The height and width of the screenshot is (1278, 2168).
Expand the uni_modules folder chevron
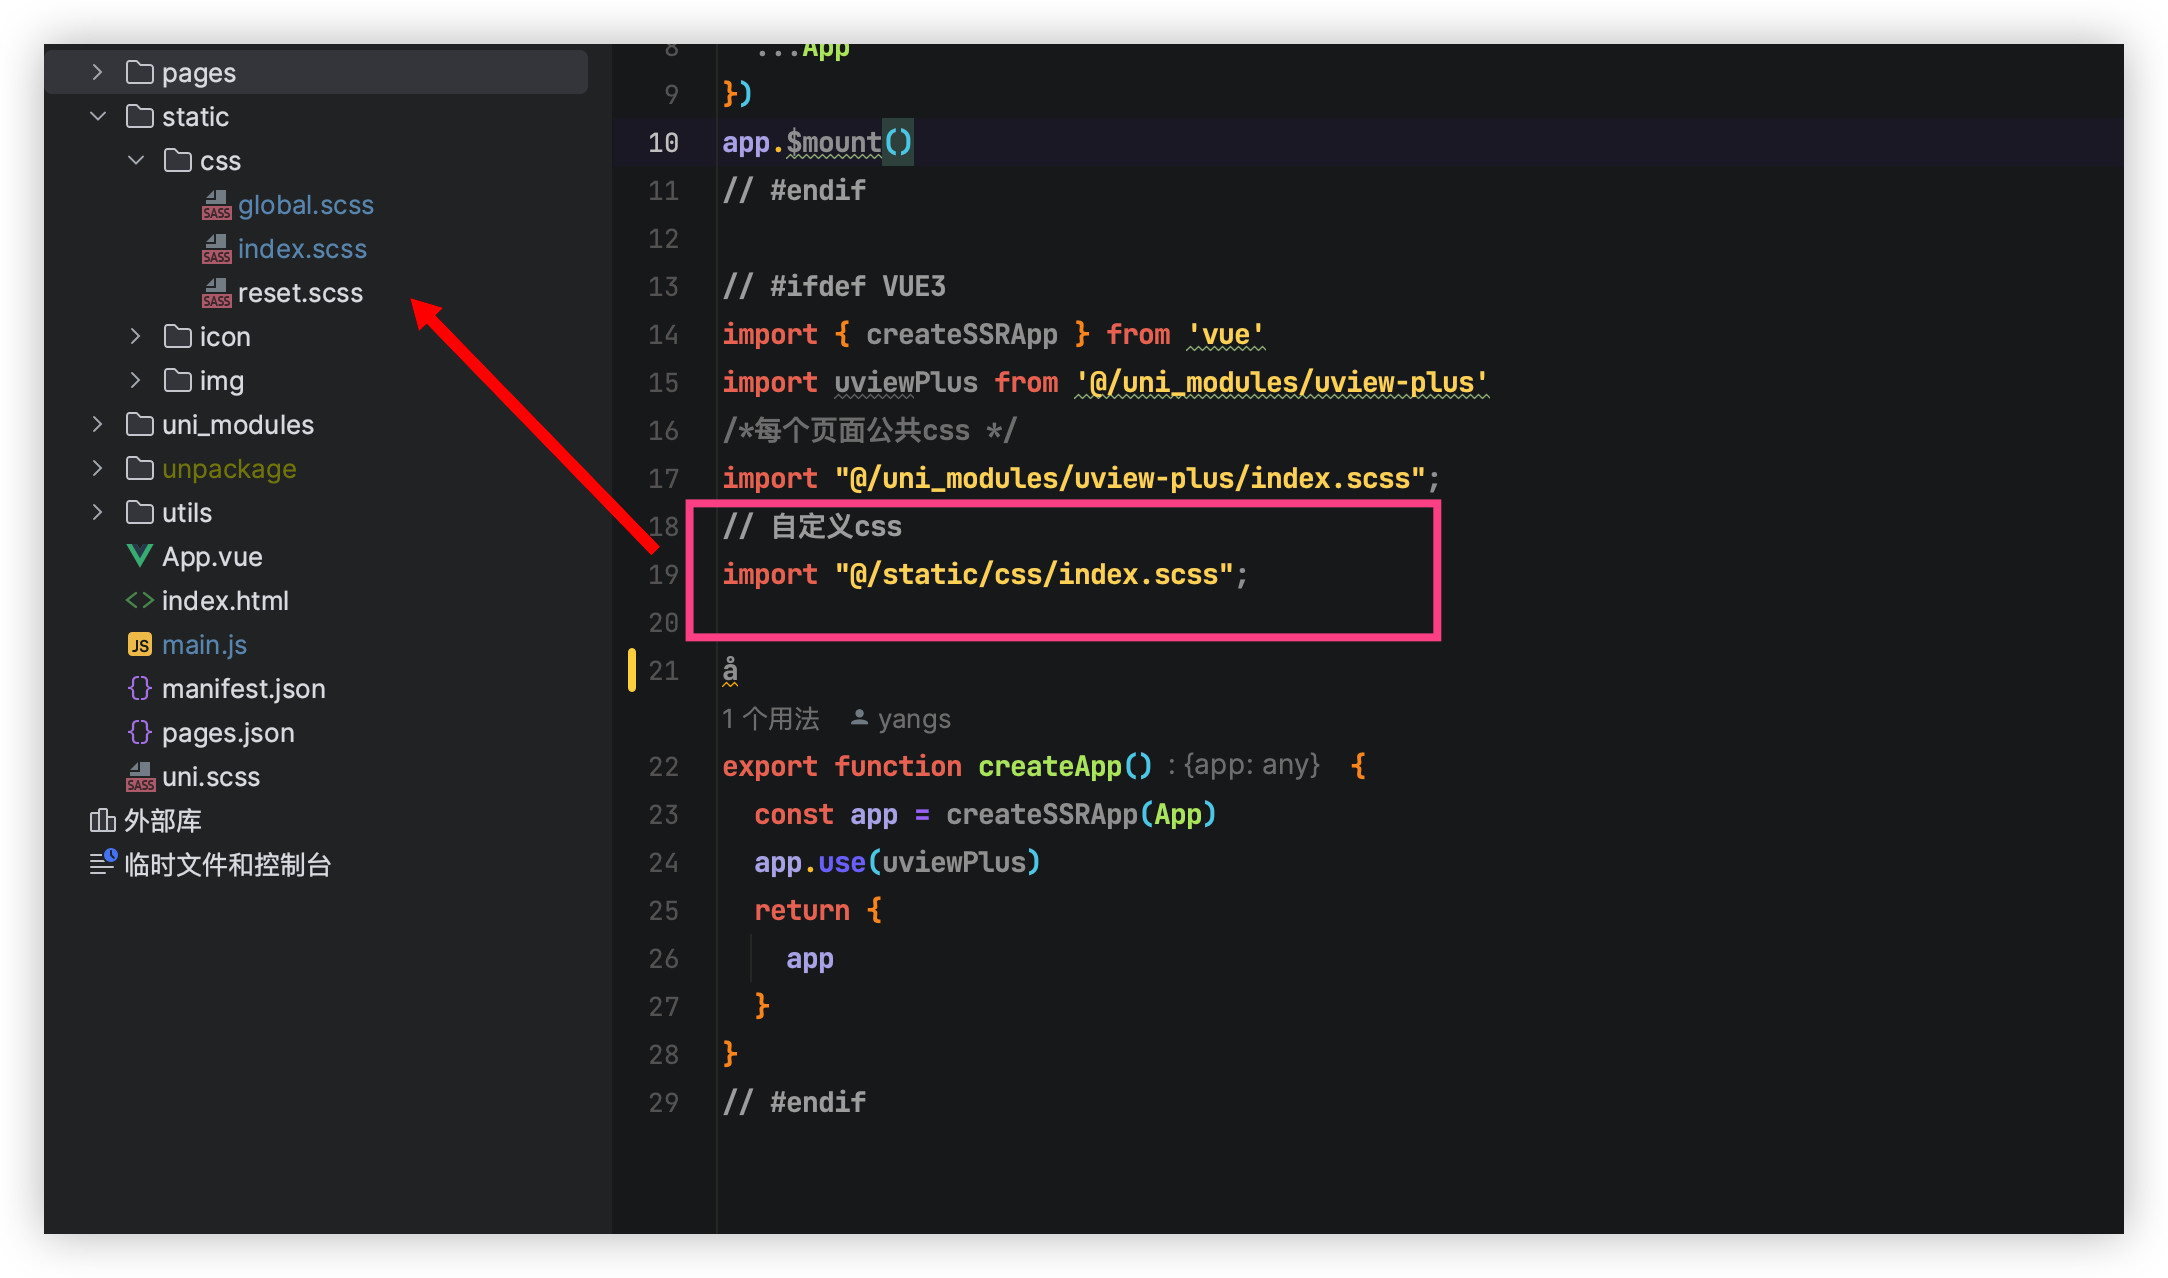coord(97,424)
